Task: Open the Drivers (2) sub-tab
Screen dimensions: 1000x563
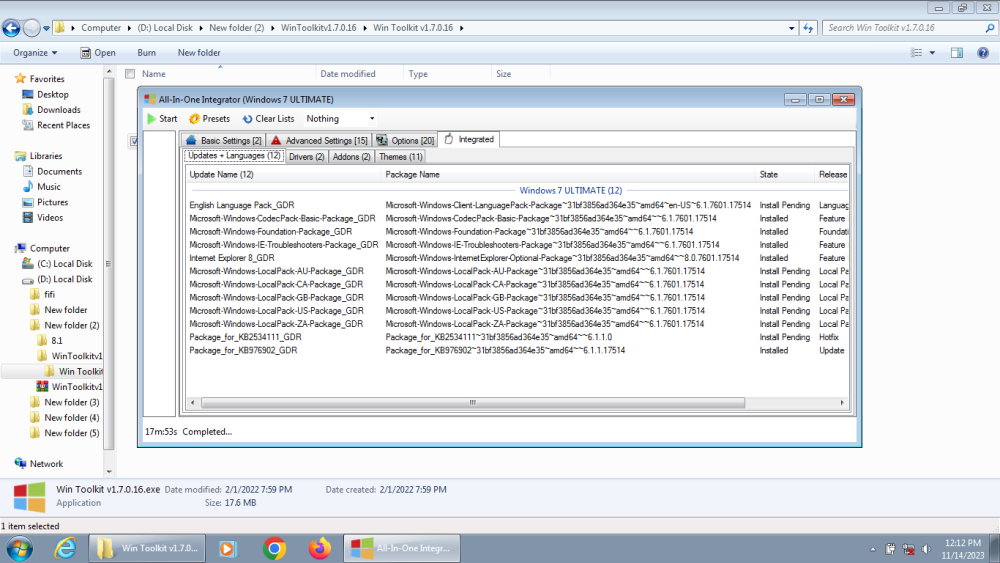Action: (x=306, y=157)
